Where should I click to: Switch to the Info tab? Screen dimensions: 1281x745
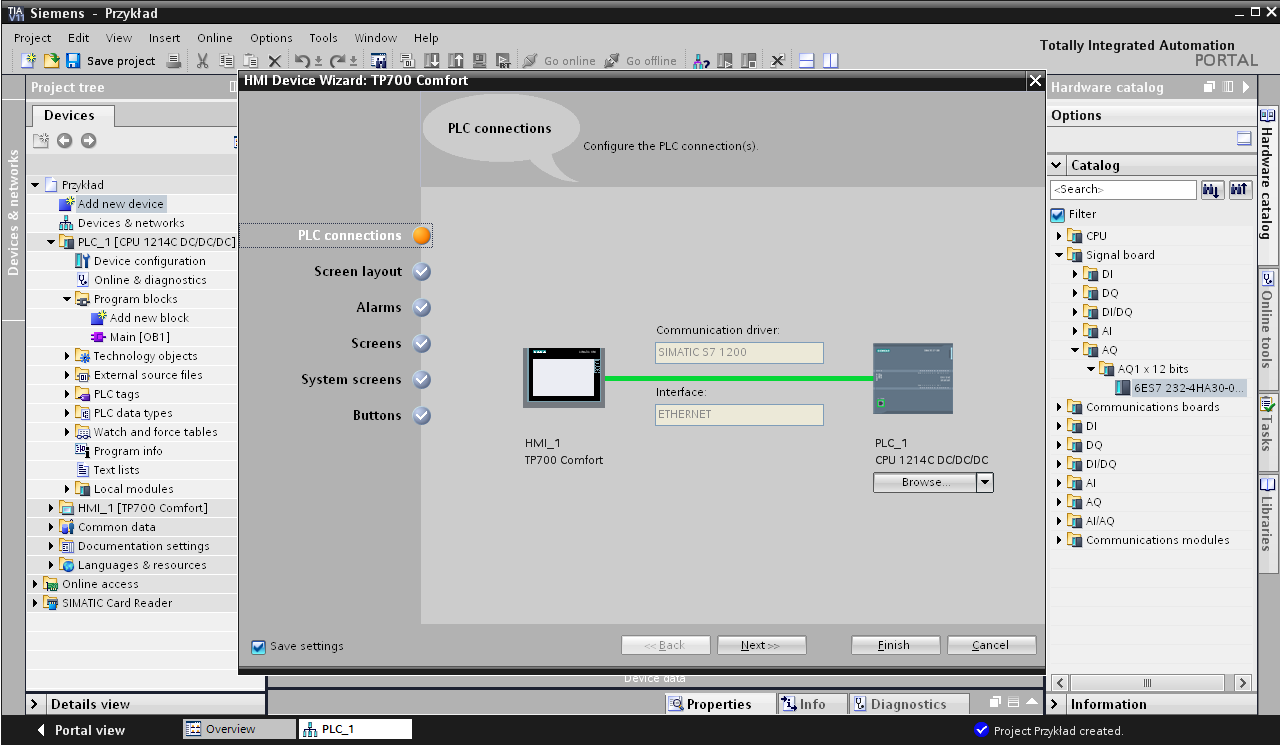click(x=812, y=704)
